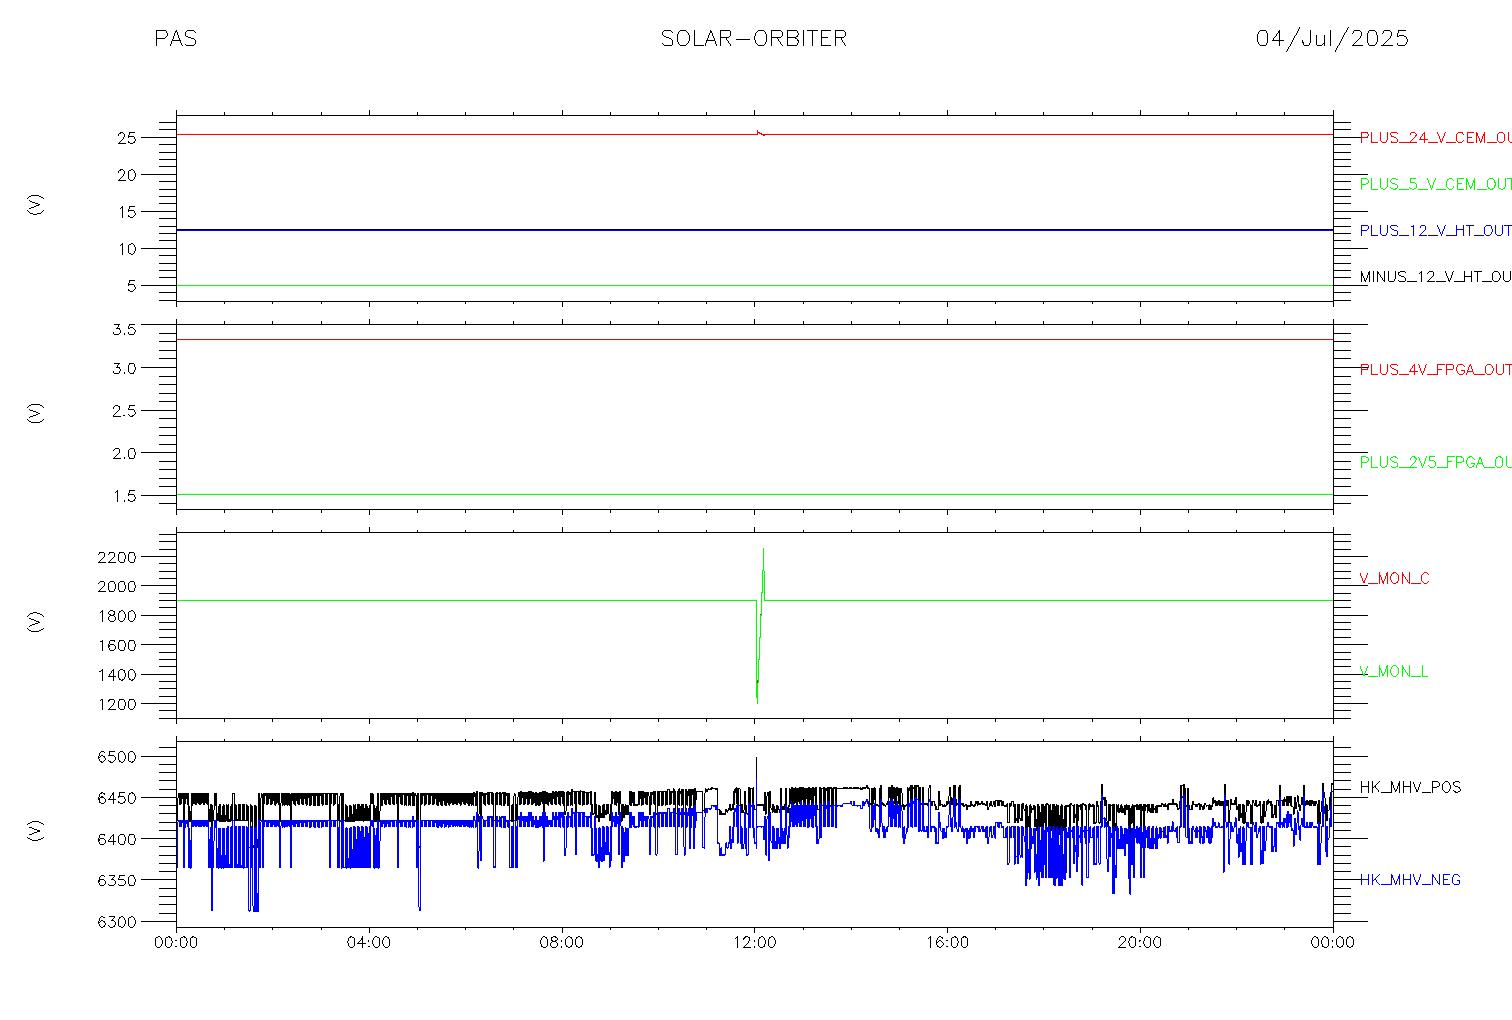Click the 6400 tick on MHV panel axis
This screenshot has height=1020, width=1512.
click(x=116, y=839)
